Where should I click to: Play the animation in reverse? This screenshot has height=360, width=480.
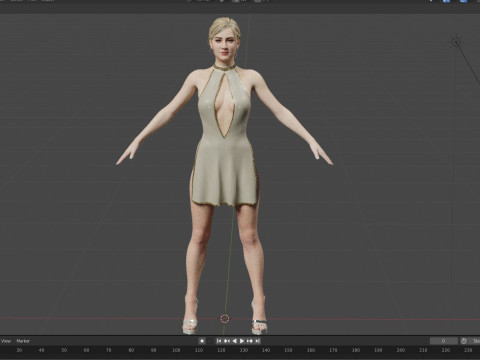pyautogui.click(x=235, y=341)
